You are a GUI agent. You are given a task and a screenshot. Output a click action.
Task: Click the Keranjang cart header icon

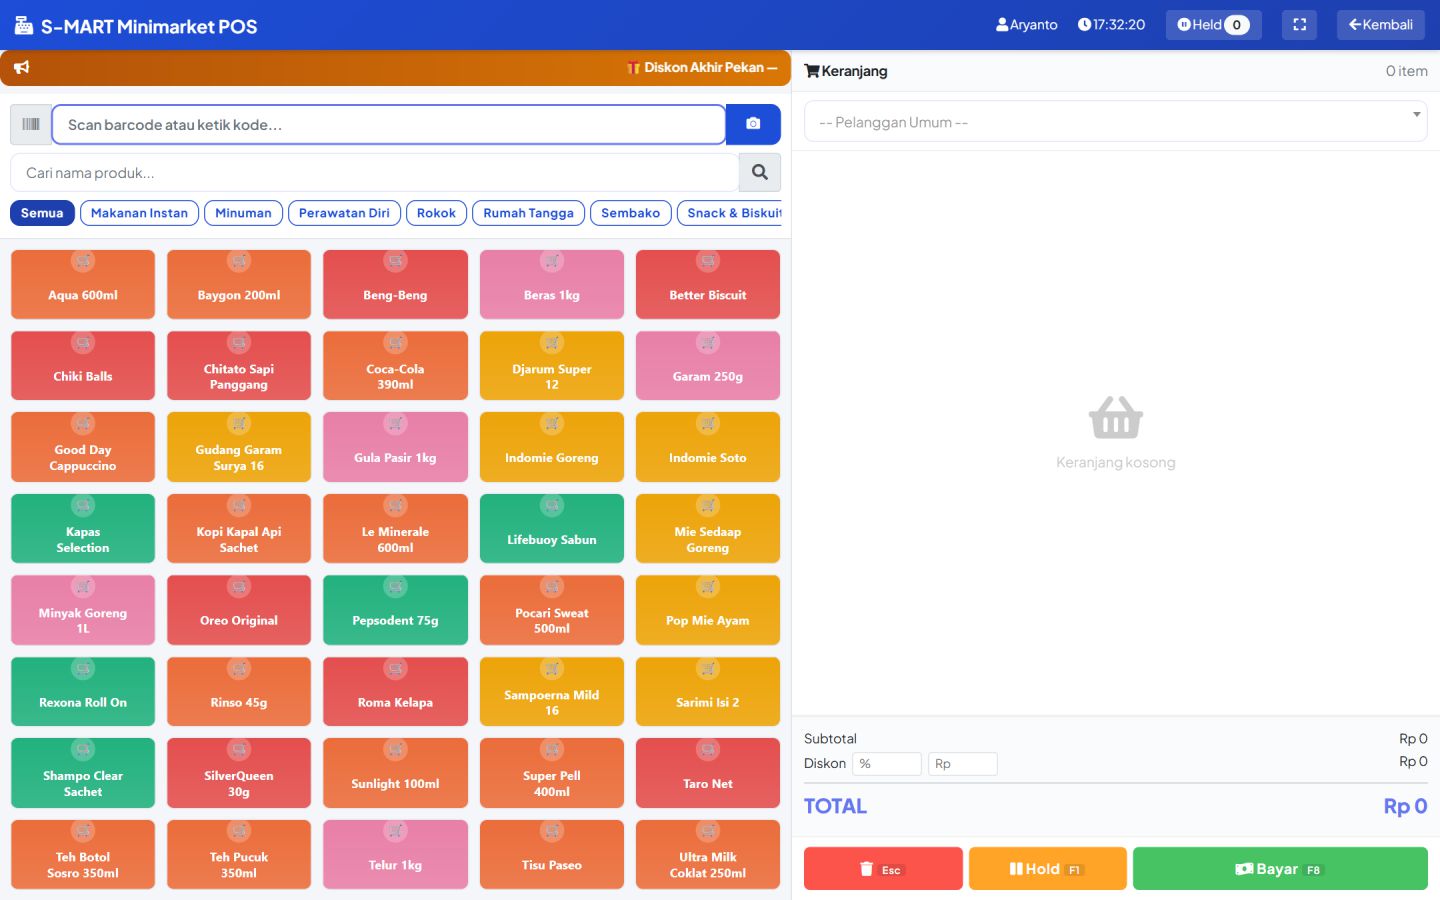coord(812,71)
